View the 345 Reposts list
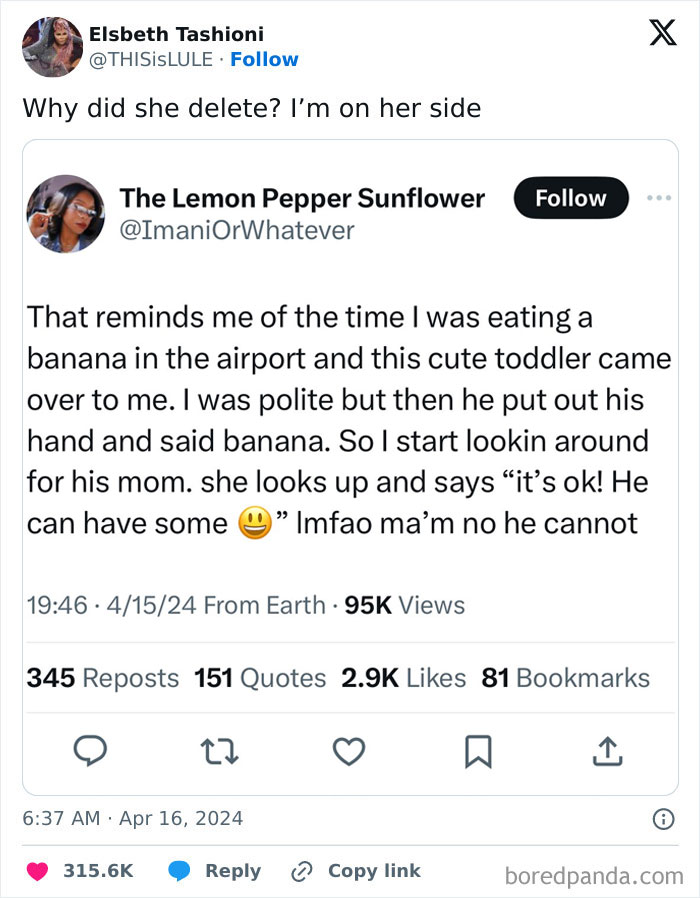Screen dimensions: 700x898 [104, 677]
